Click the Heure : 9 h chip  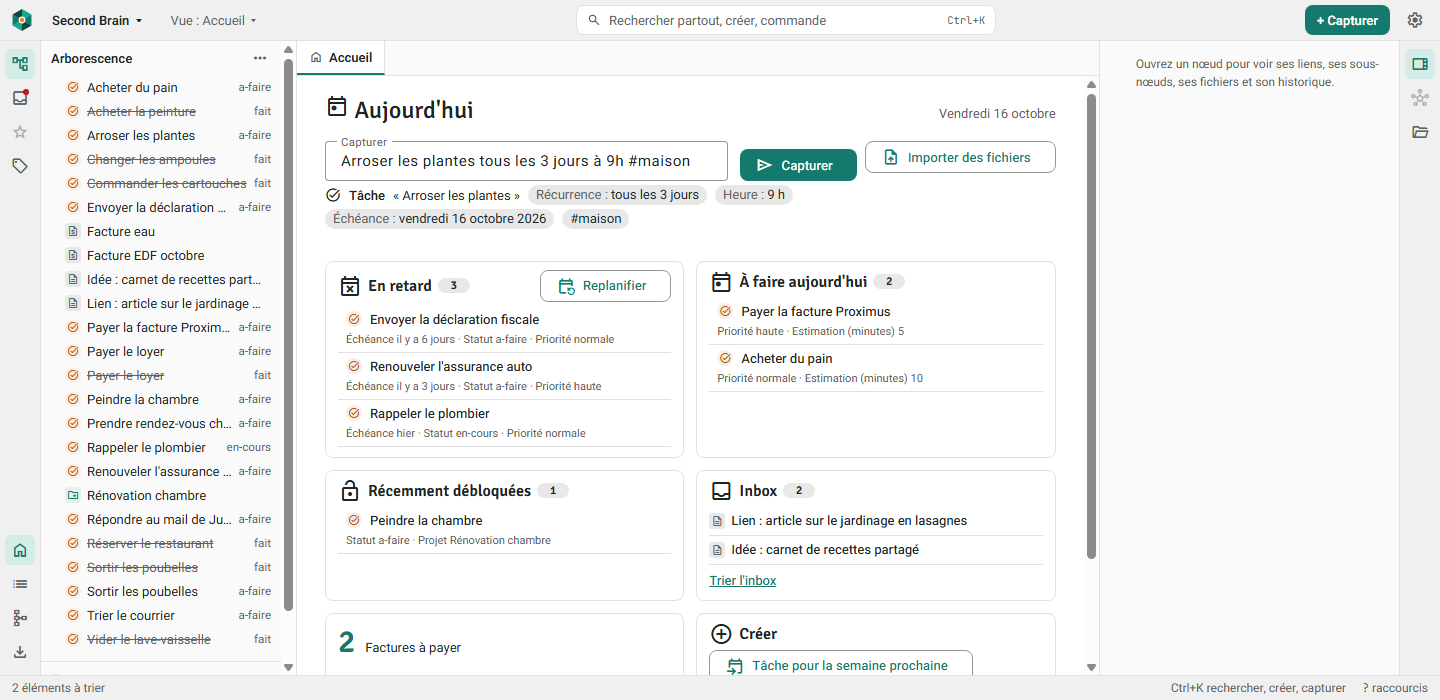[x=754, y=195]
